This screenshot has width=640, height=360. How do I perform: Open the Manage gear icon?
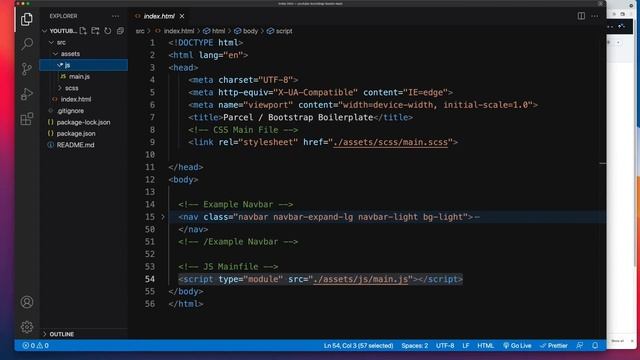tap(27, 327)
